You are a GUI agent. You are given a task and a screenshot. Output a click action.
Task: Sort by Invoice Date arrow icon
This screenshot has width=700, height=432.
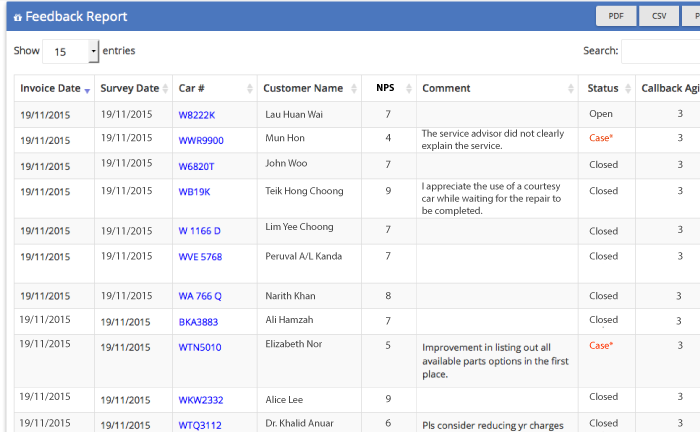click(x=87, y=91)
